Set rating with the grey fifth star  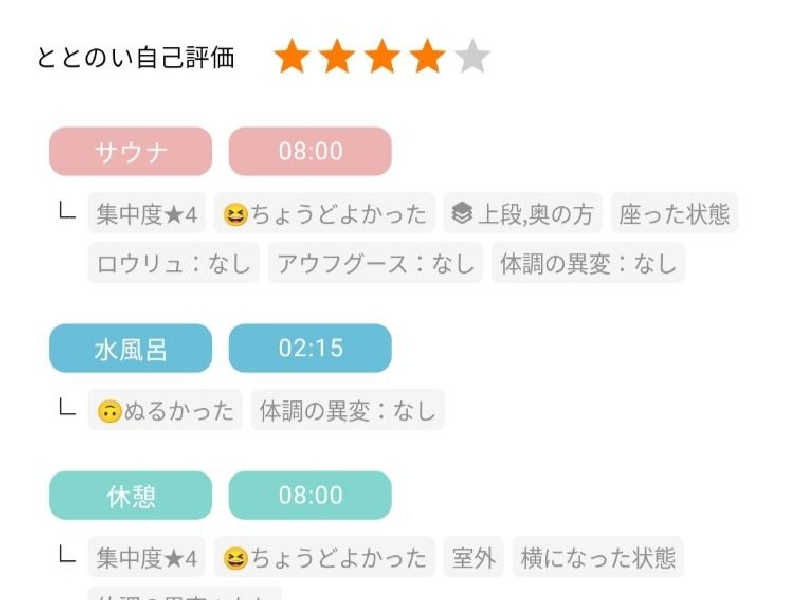[472, 57]
